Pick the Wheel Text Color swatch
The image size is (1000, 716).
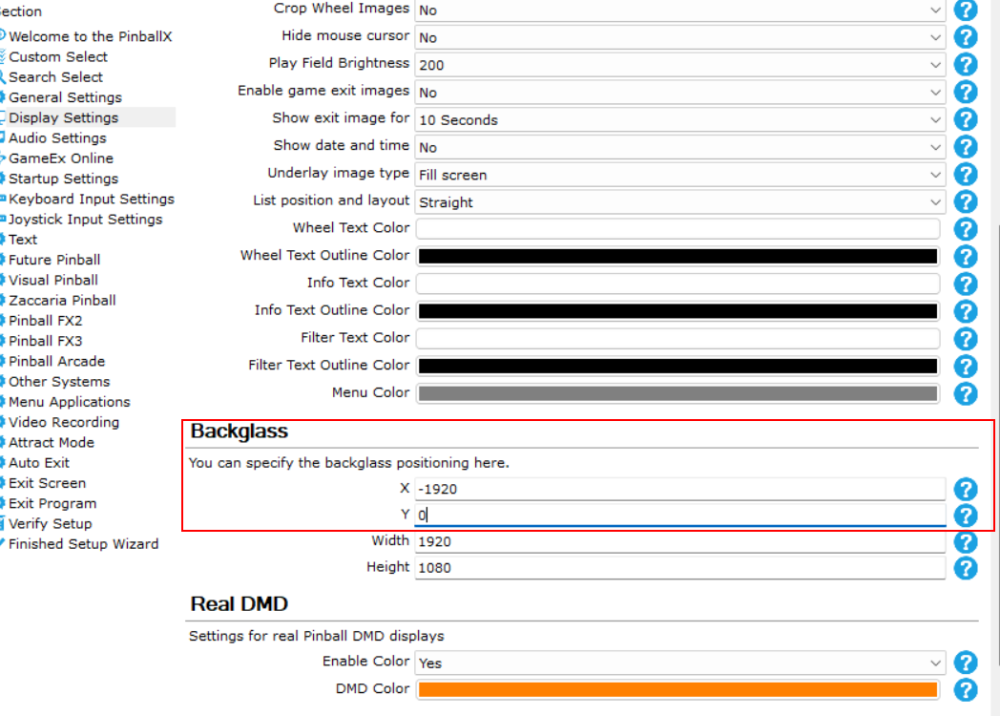pyautogui.click(x=678, y=229)
